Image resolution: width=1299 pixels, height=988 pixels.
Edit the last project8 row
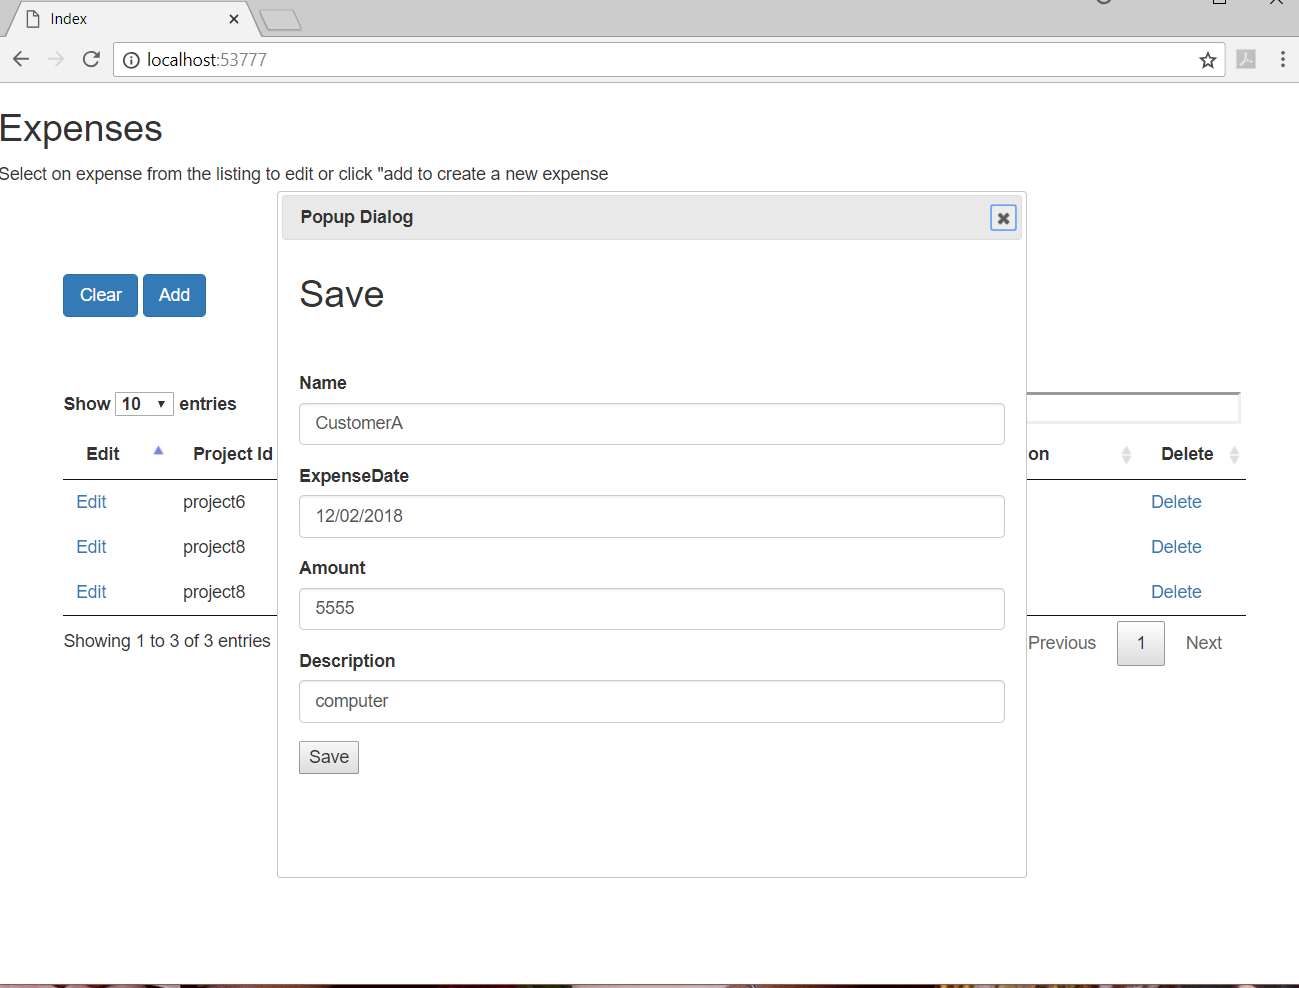[x=91, y=592]
